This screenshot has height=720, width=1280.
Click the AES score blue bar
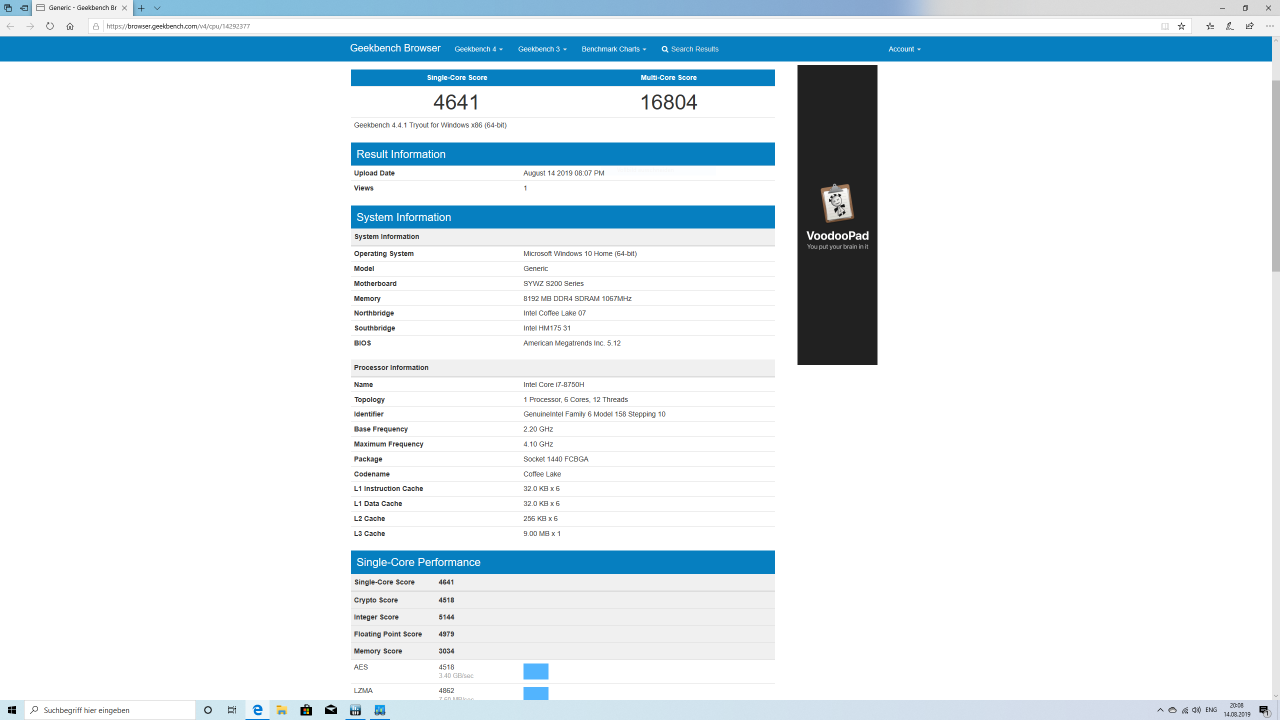[536, 671]
